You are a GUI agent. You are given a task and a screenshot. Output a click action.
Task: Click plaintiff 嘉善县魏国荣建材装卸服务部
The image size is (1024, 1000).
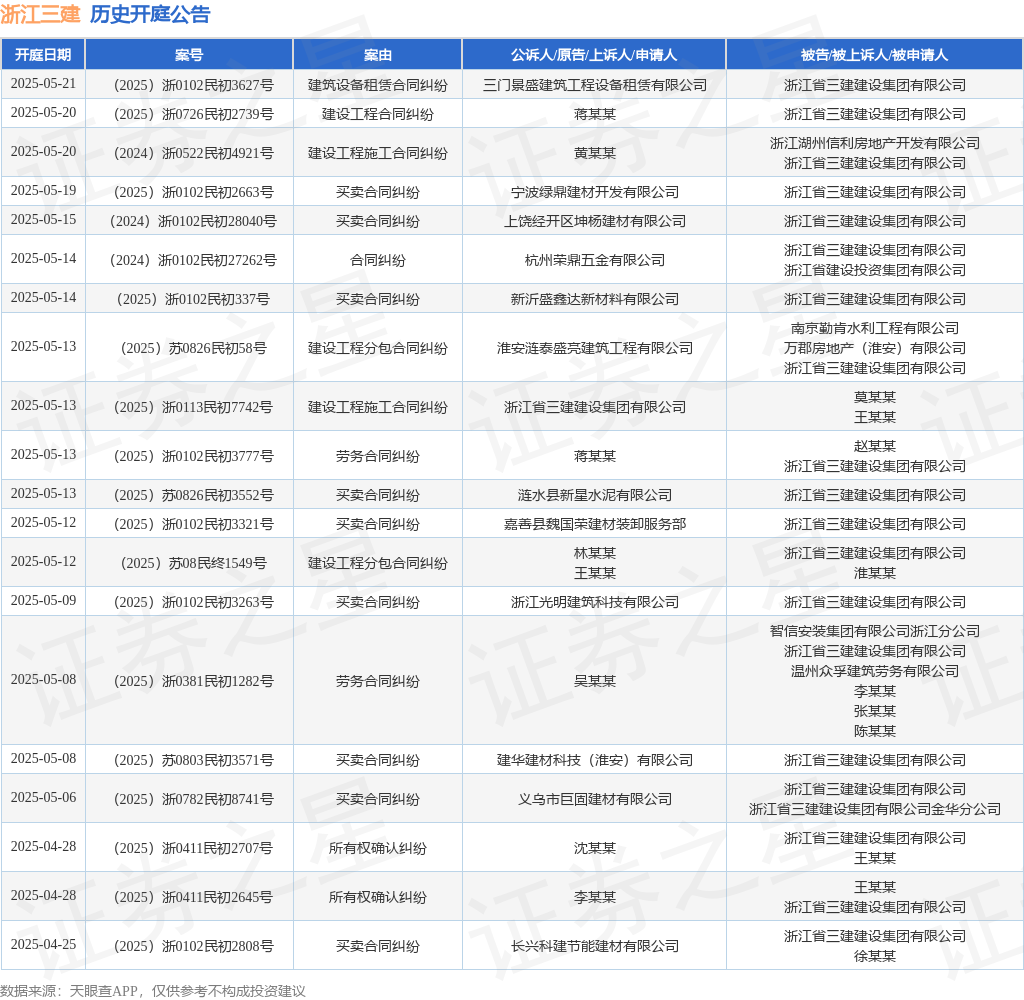click(594, 524)
